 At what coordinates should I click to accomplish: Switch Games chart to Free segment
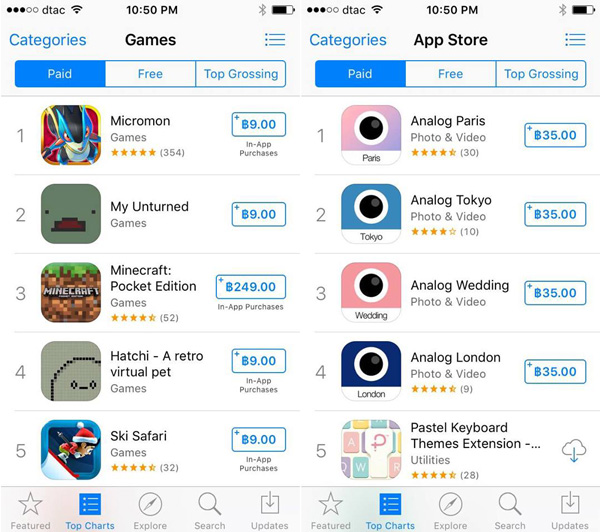150,74
